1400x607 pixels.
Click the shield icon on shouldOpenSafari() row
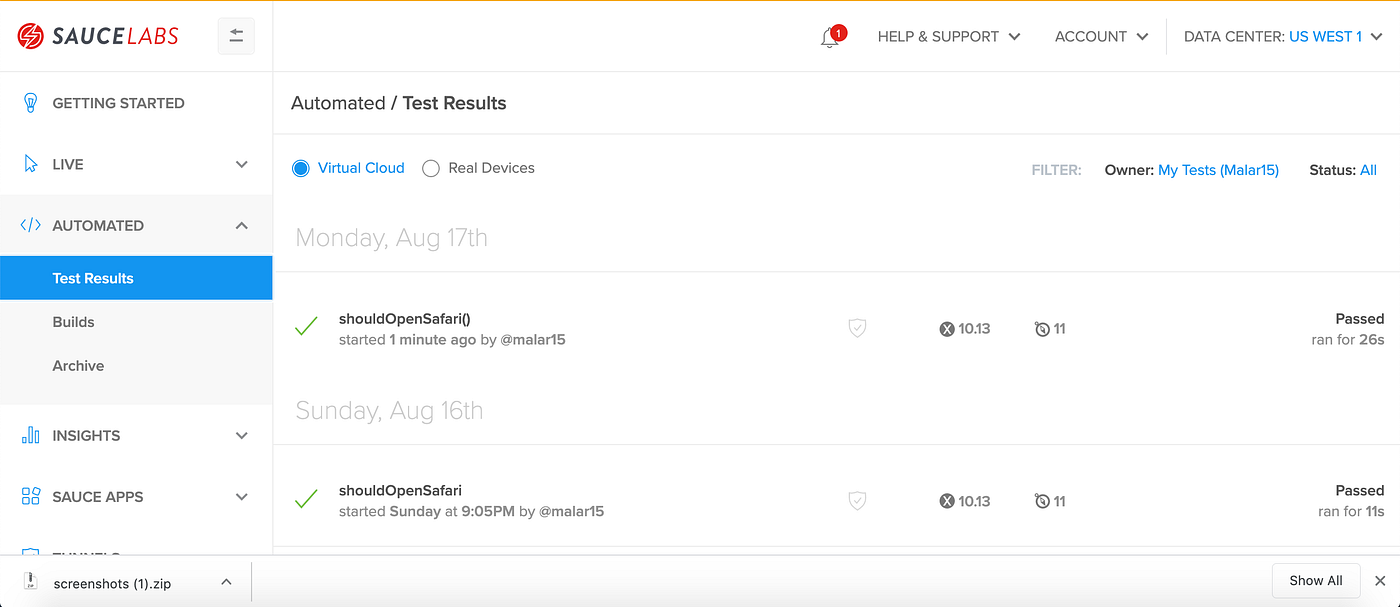pyautogui.click(x=857, y=328)
